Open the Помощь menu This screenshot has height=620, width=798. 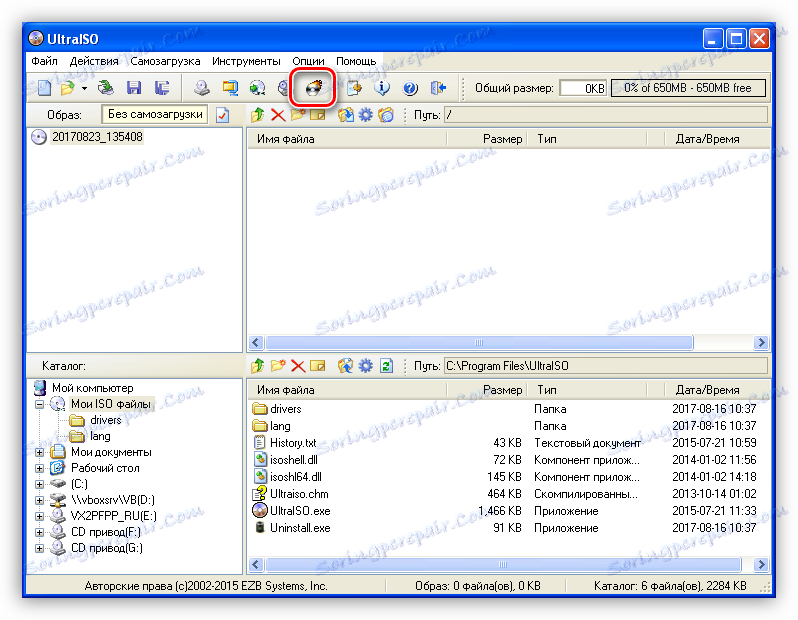tap(356, 61)
